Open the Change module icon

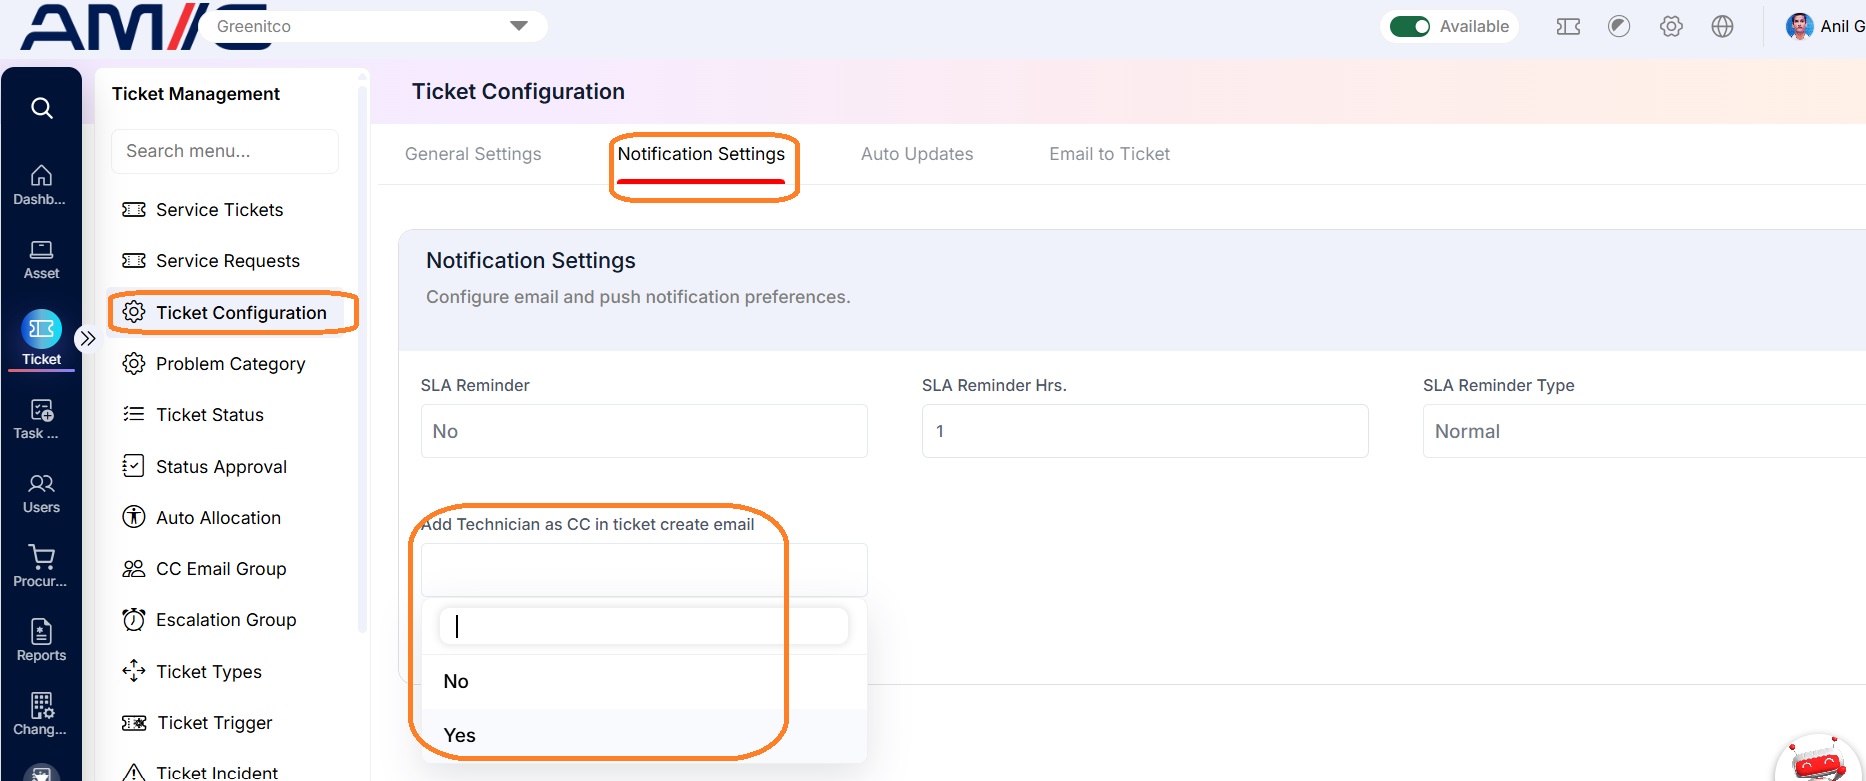41,714
